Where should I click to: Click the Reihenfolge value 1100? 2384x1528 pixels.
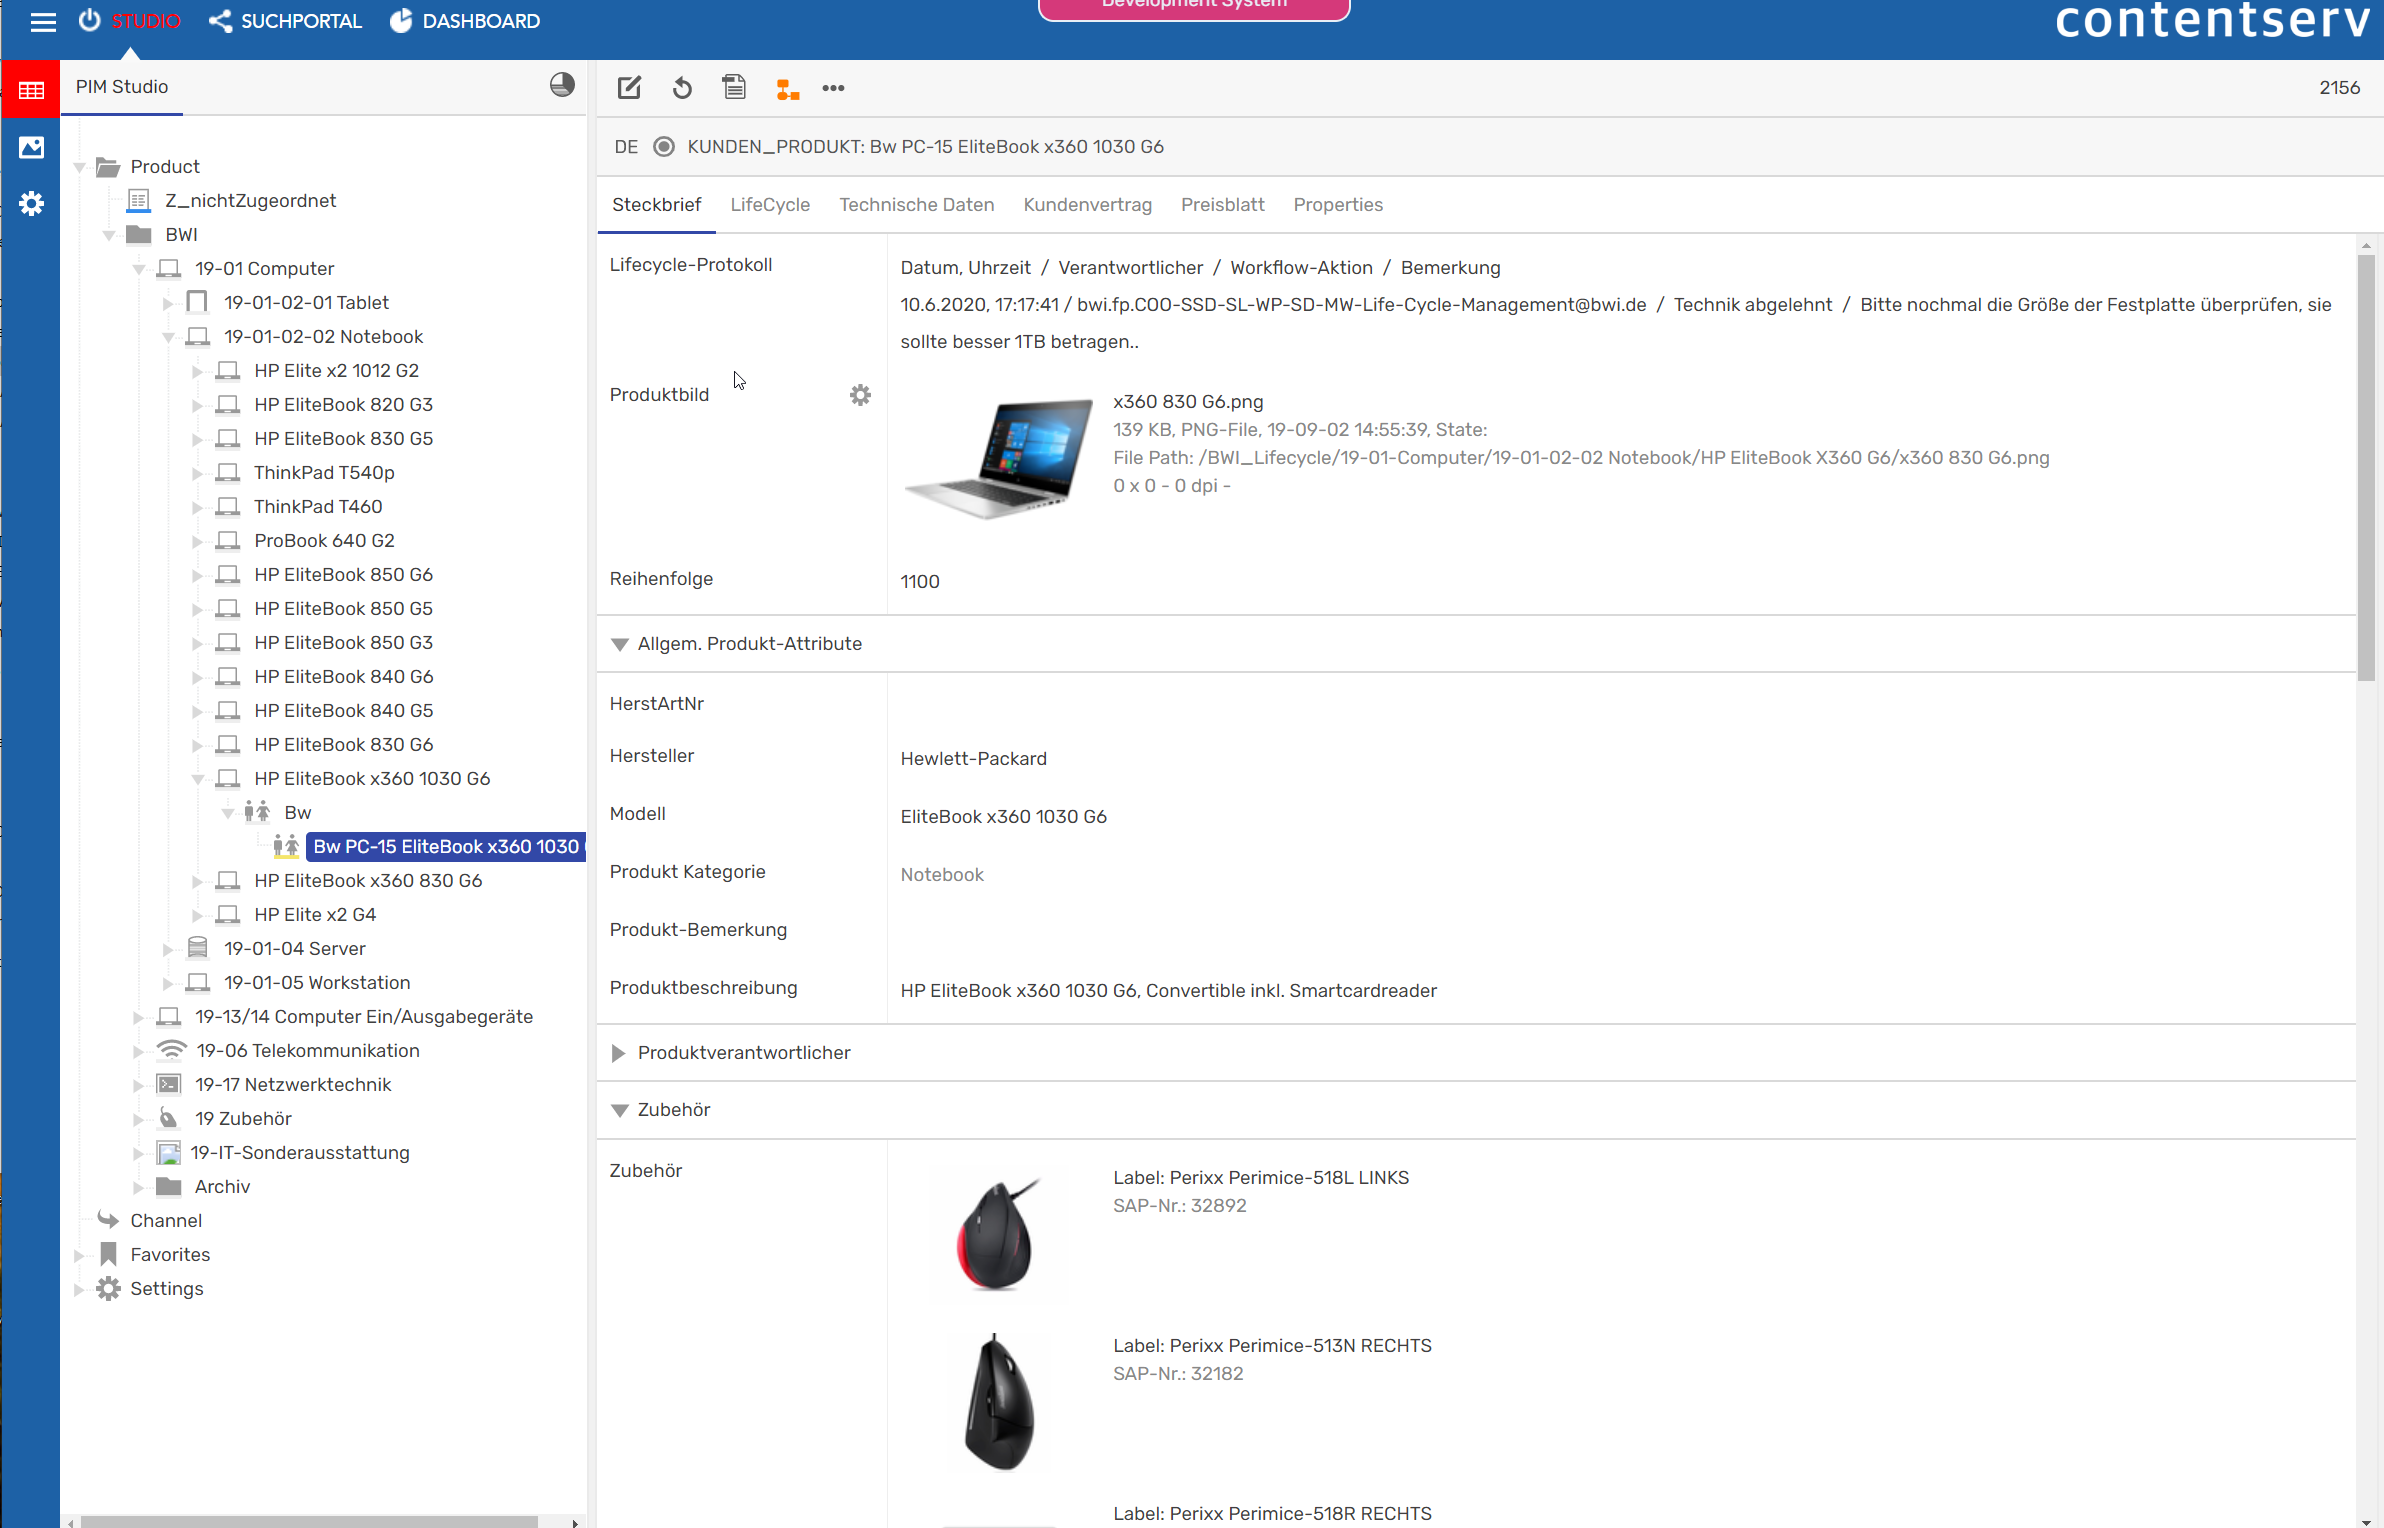(919, 581)
